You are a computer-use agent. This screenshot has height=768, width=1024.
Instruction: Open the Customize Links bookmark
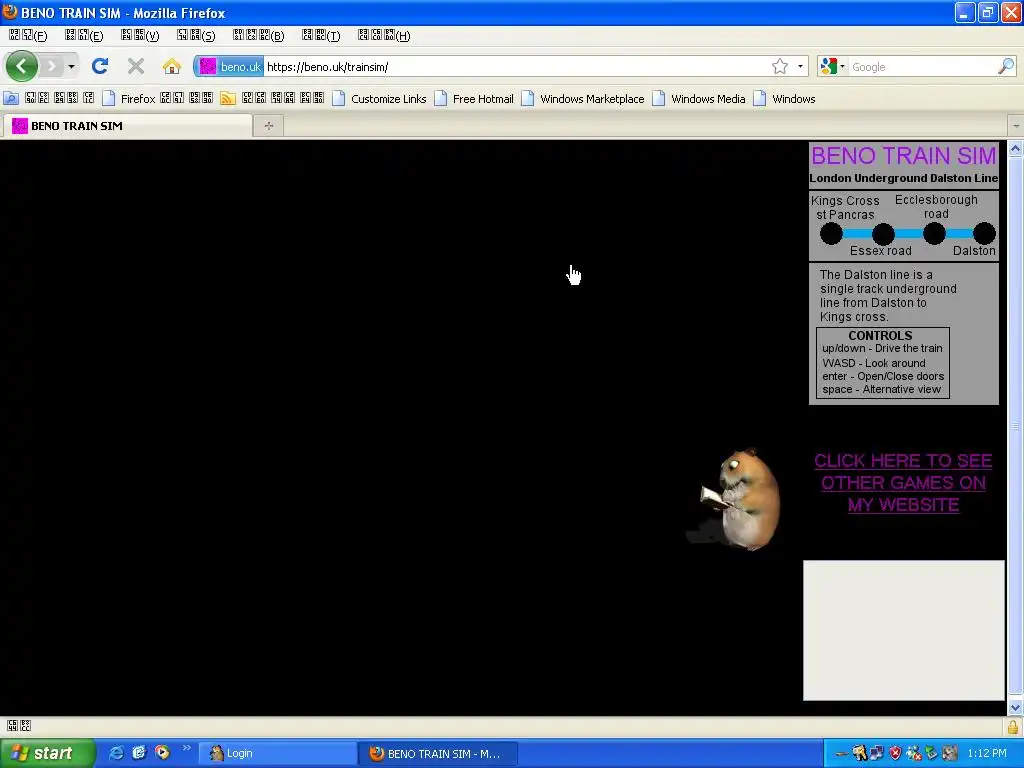click(379, 99)
